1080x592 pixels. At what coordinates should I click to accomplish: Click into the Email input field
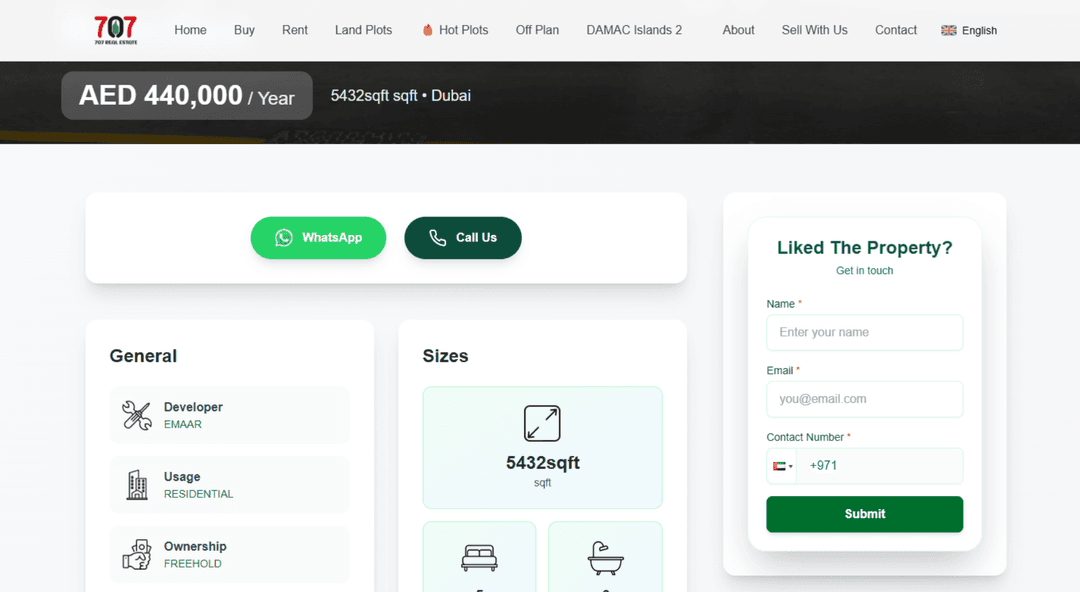pos(864,399)
